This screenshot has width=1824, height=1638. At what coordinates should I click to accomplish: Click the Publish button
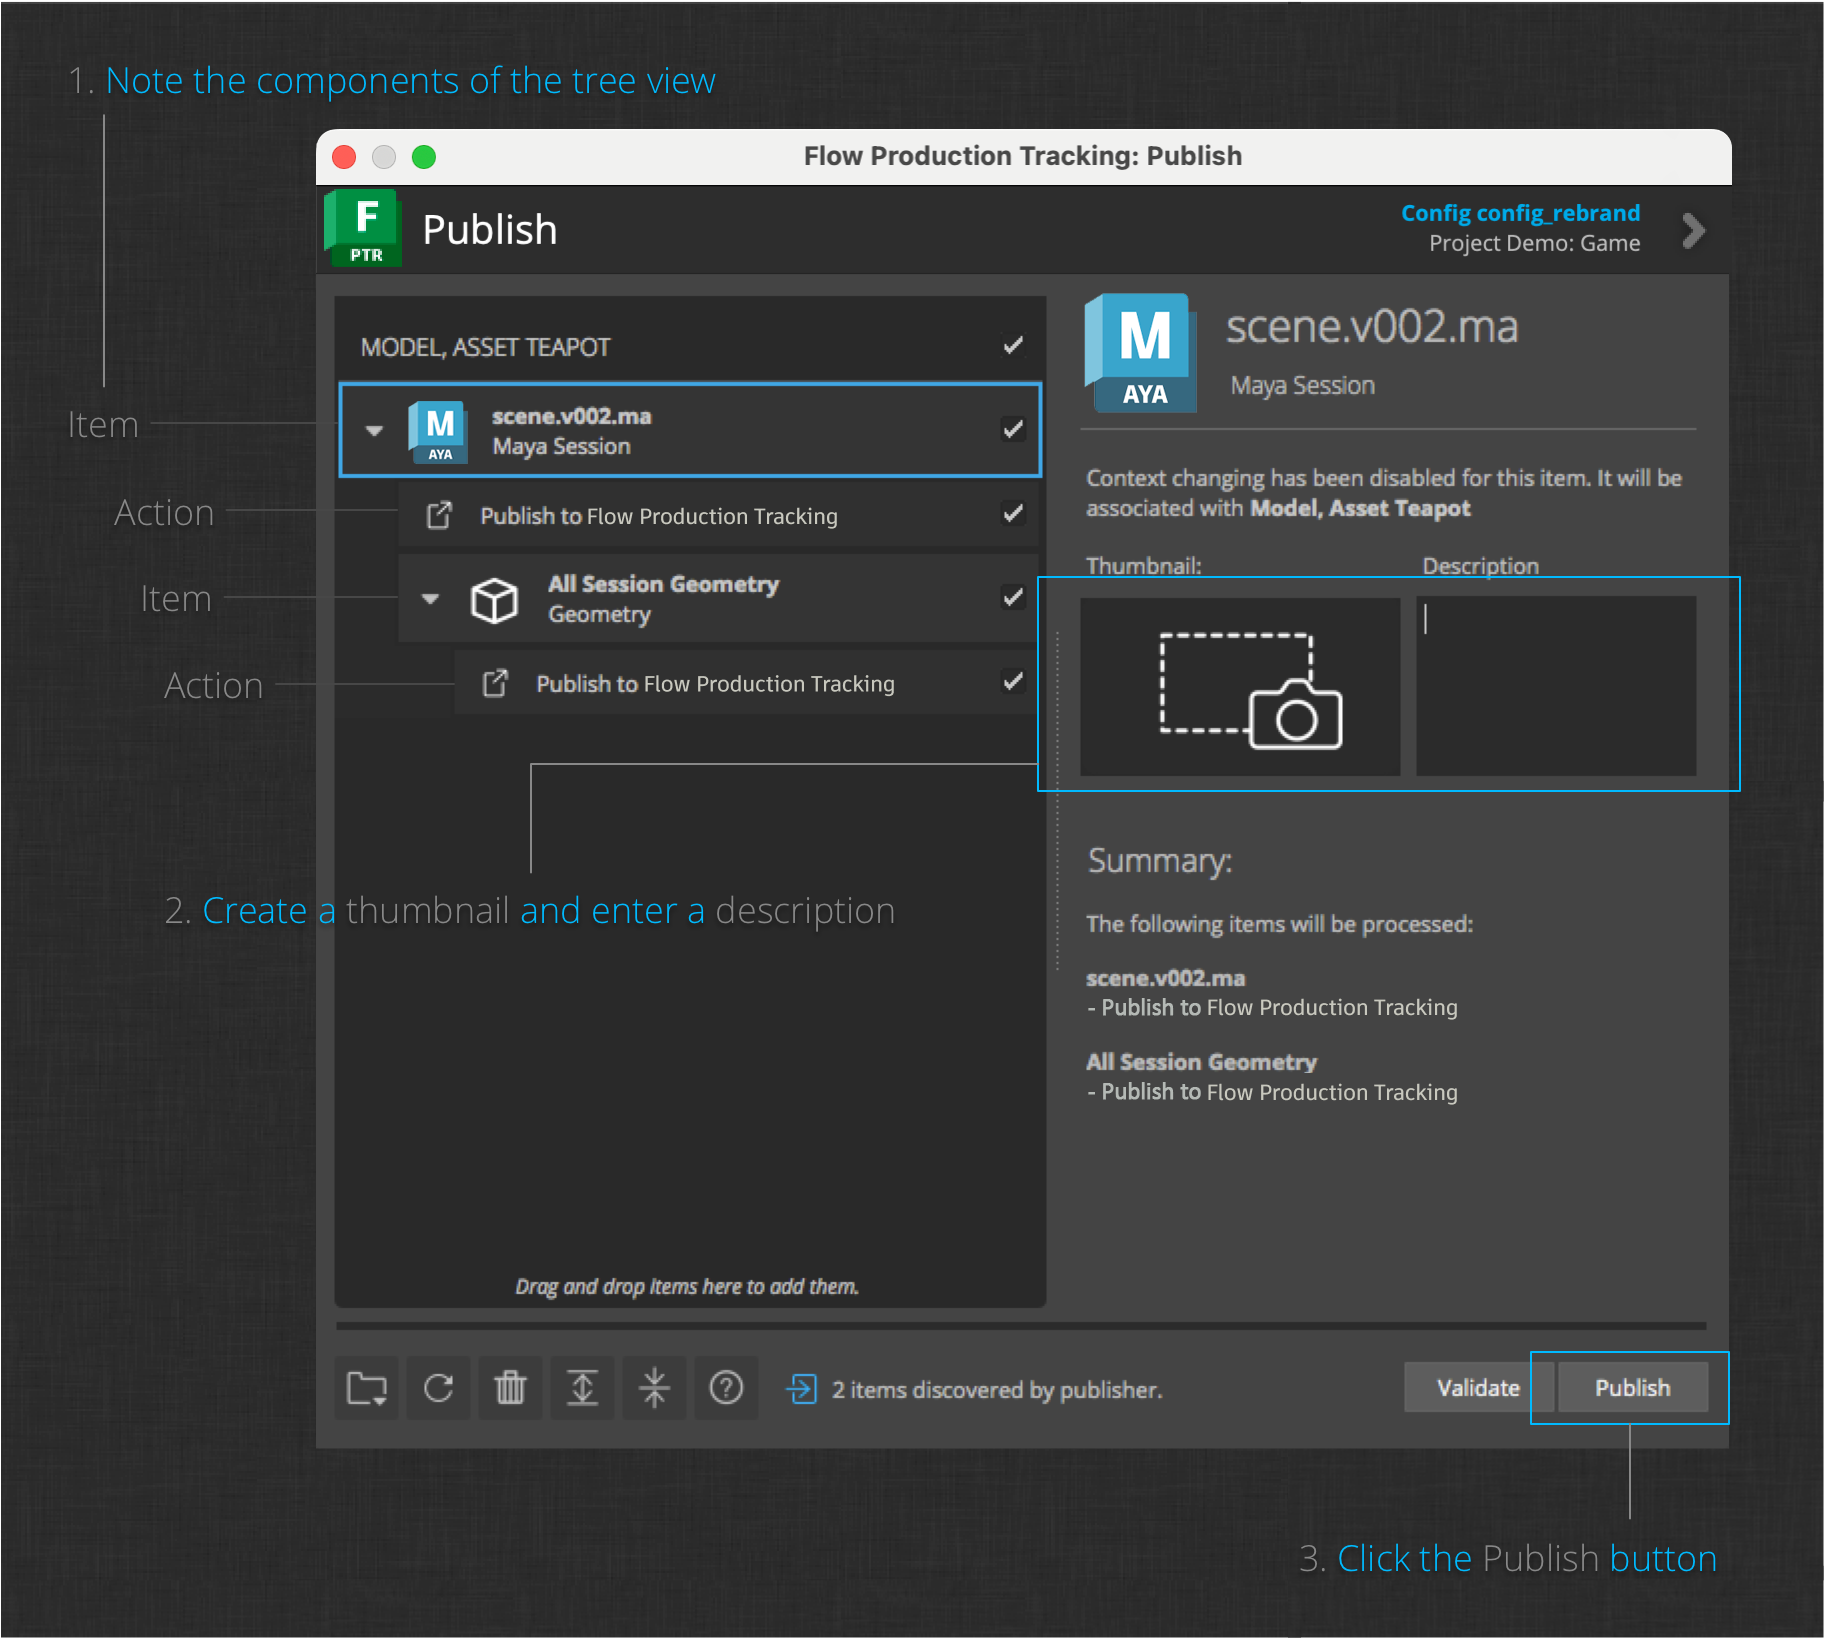point(1632,1388)
